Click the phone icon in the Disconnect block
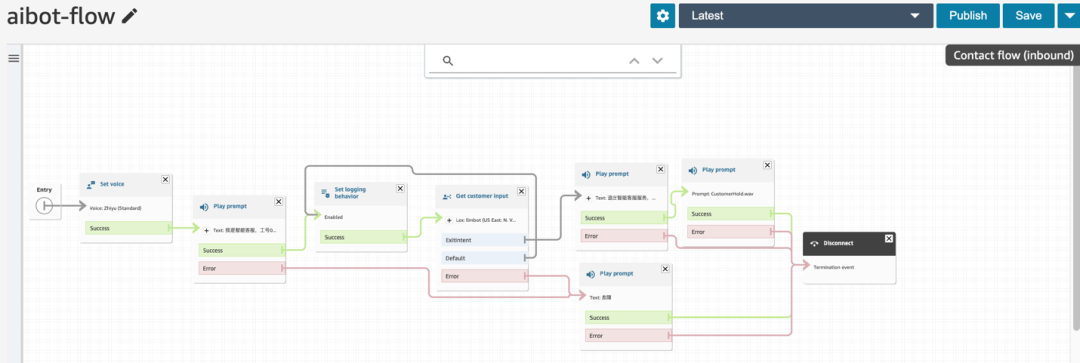 coord(814,244)
